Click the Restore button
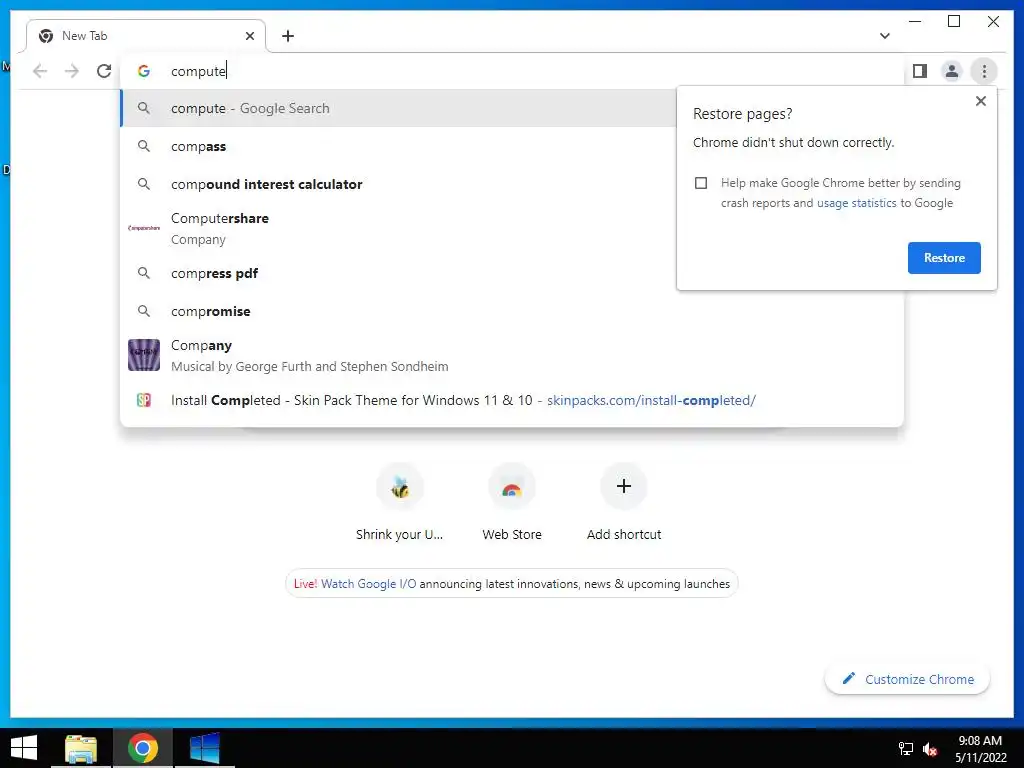 coord(944,258)
